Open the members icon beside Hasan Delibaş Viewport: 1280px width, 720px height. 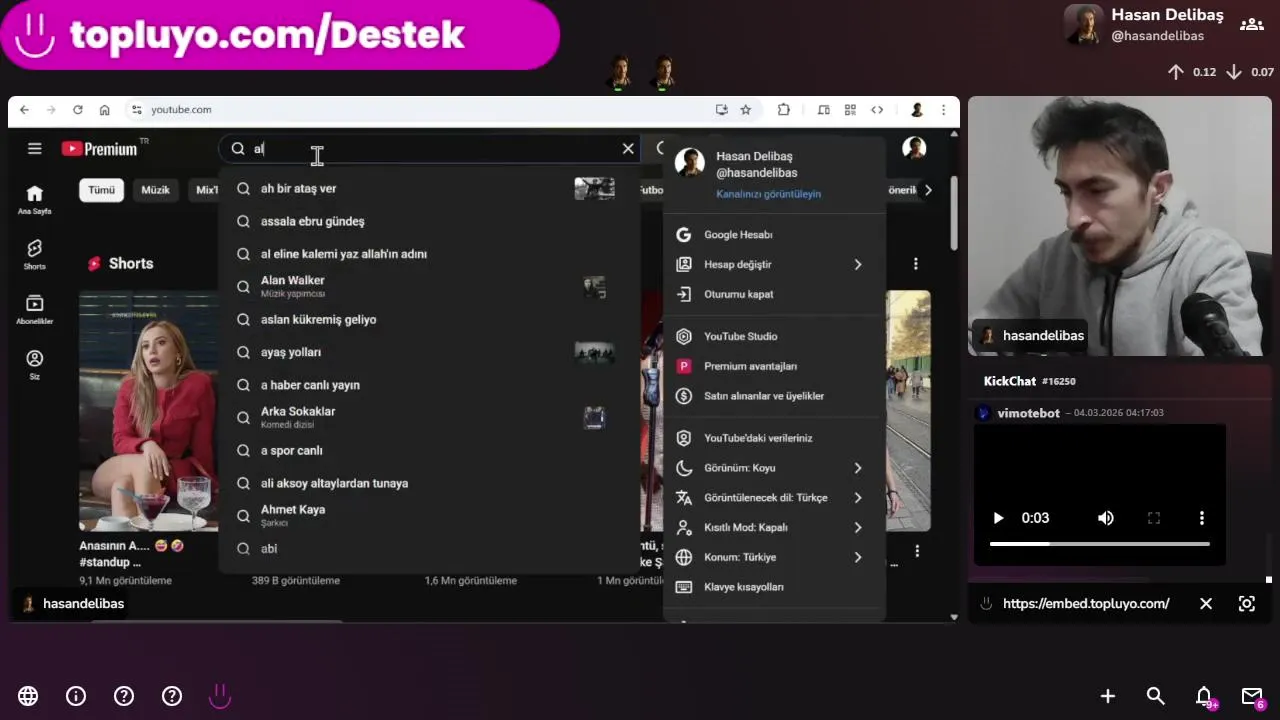[x=1252, y=25]
